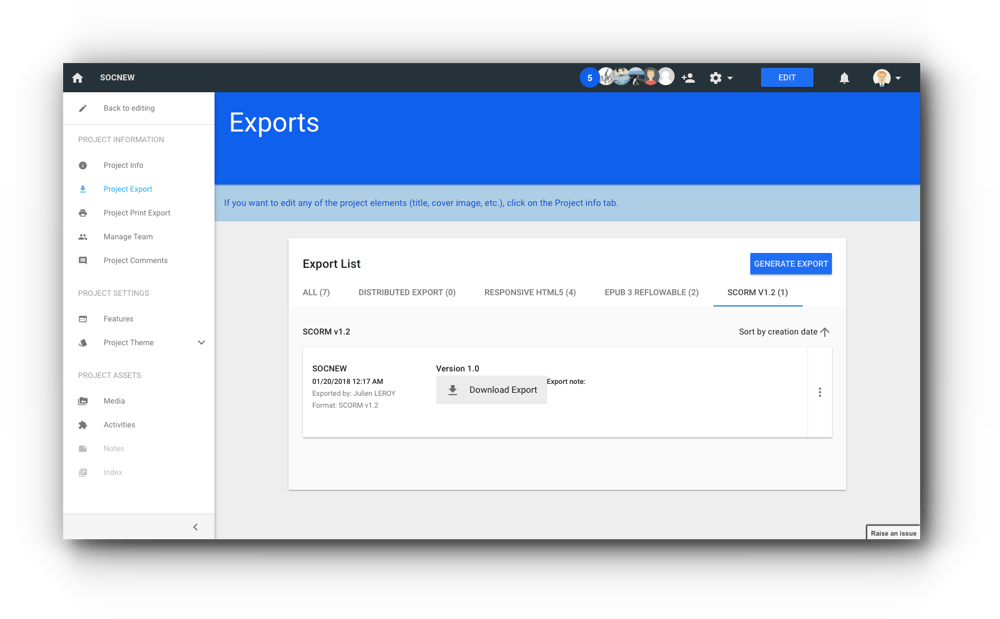This screenshot has width=1000, height=619.
Task: Click the Project Export download icon
Action: click(83, 189)
